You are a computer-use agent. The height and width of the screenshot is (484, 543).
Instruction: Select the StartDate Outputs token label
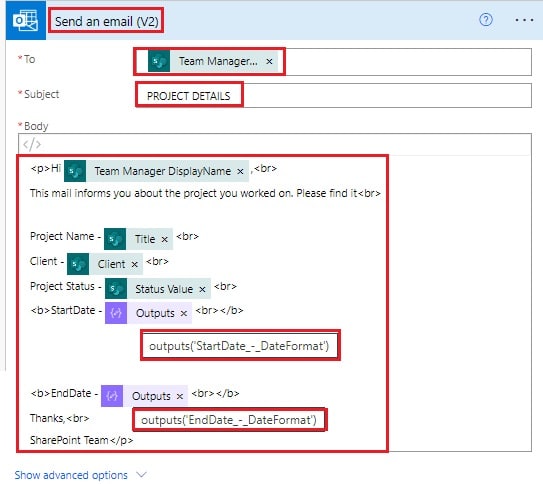point(155,313)
